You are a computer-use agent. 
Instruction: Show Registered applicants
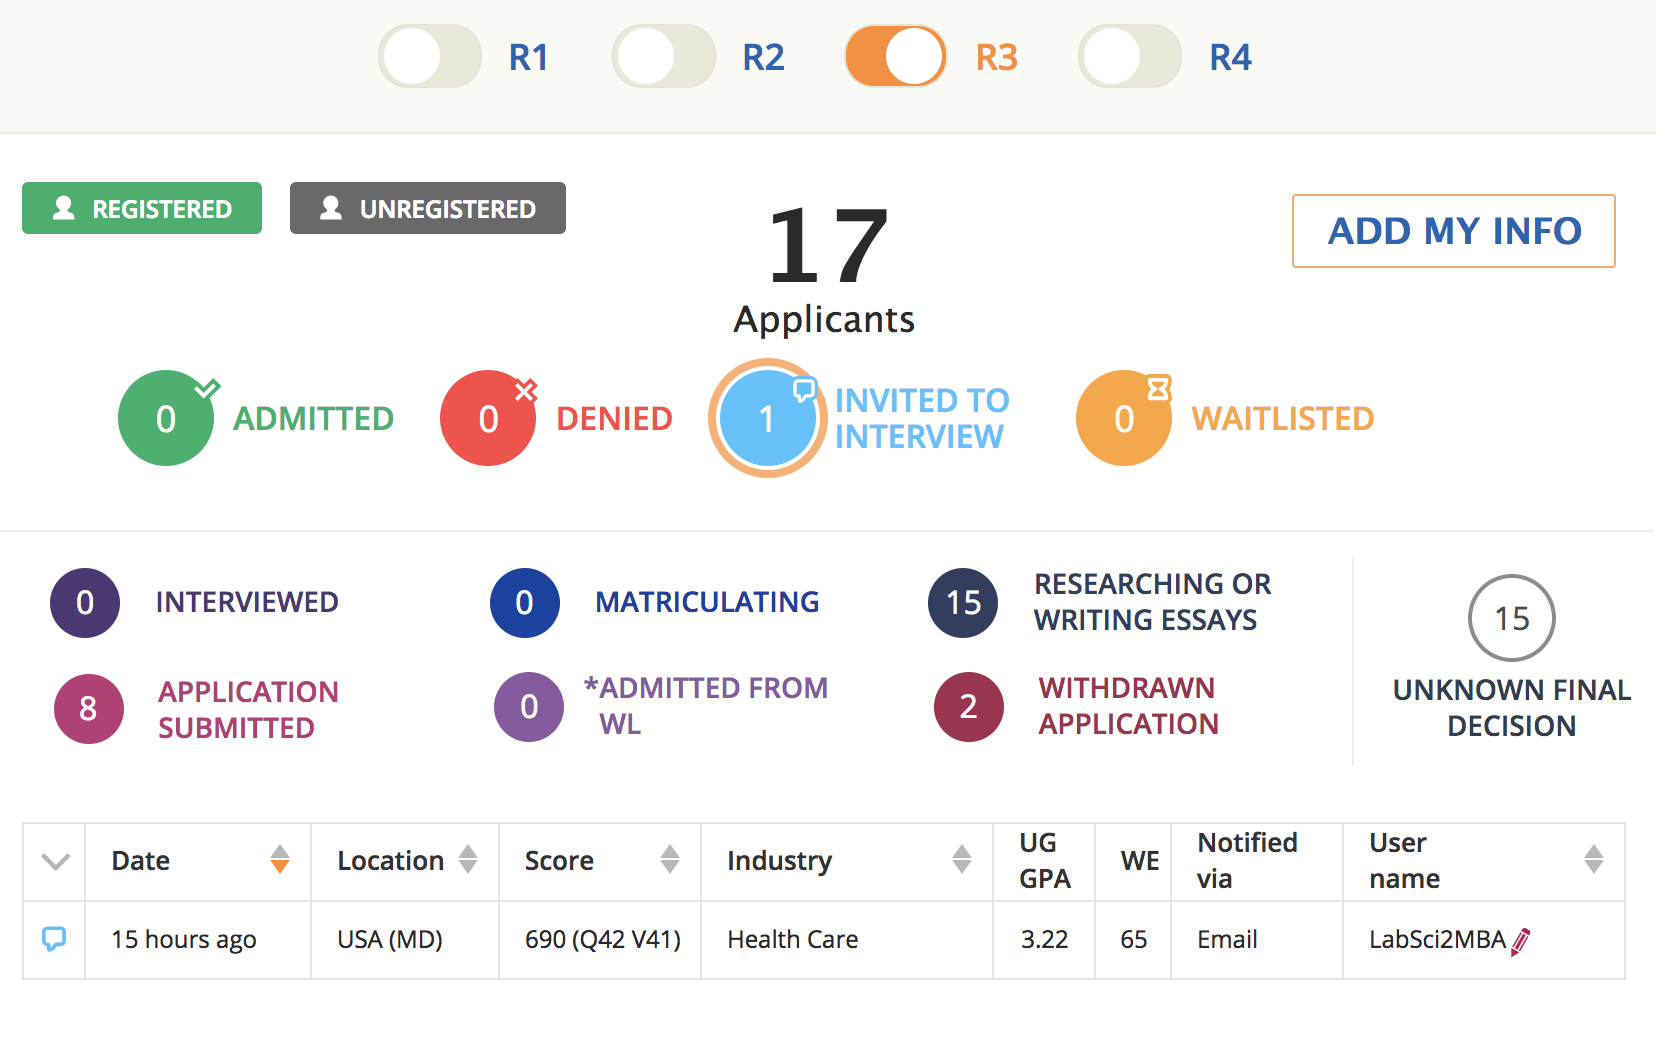pos(142,208)
